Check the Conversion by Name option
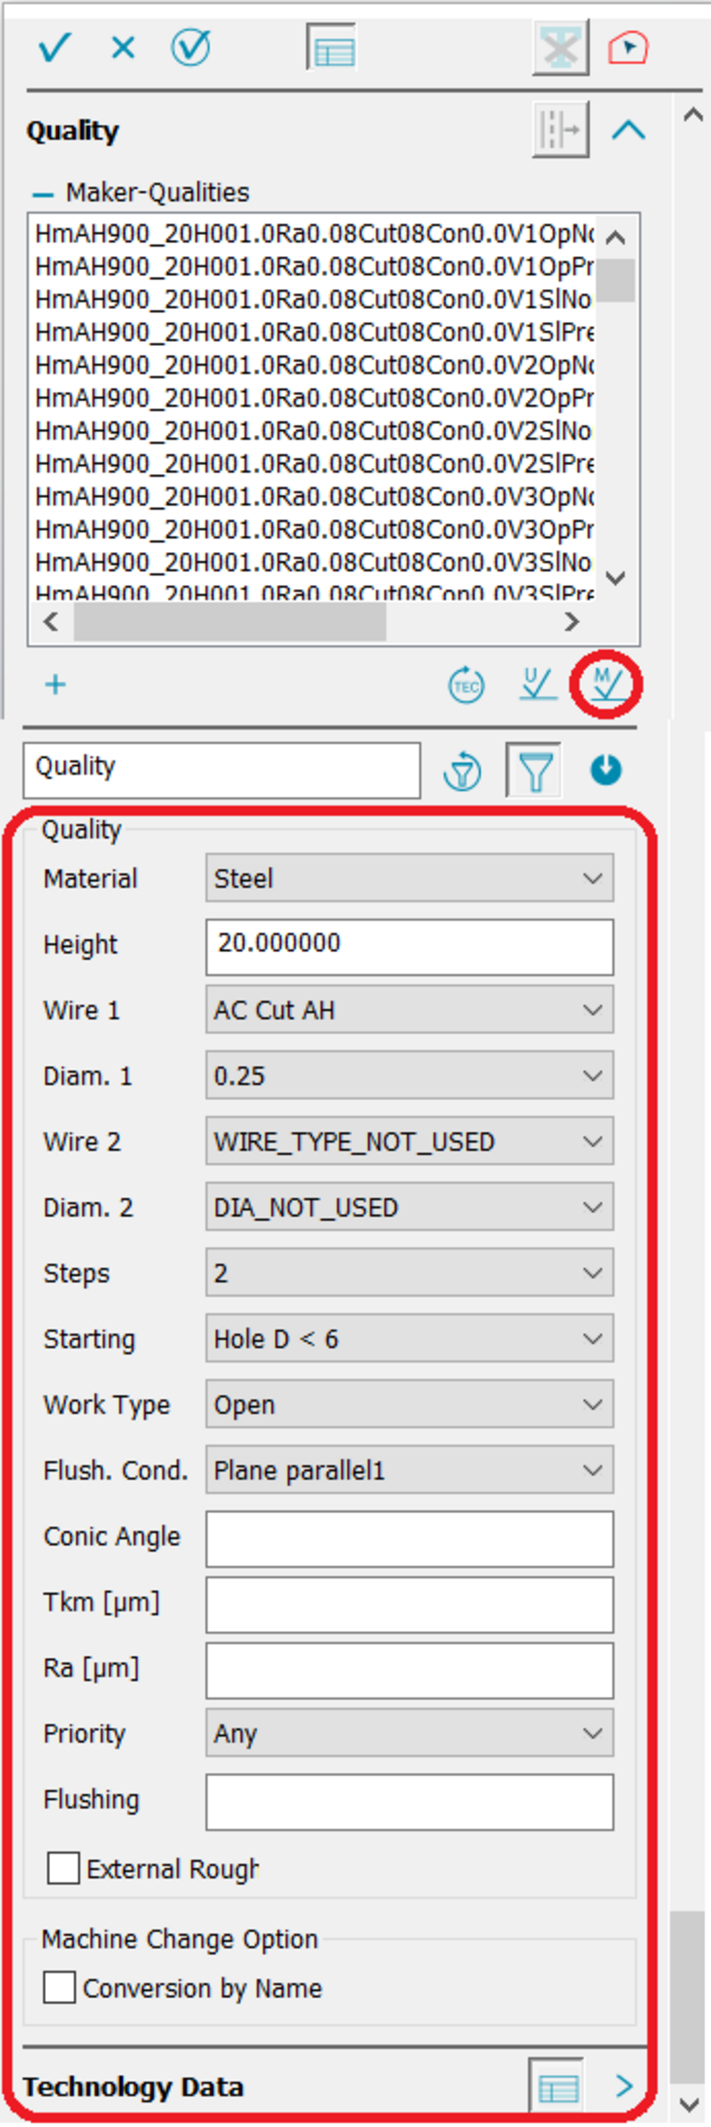Screen dimensions: 711x2127 (59, 1987)
